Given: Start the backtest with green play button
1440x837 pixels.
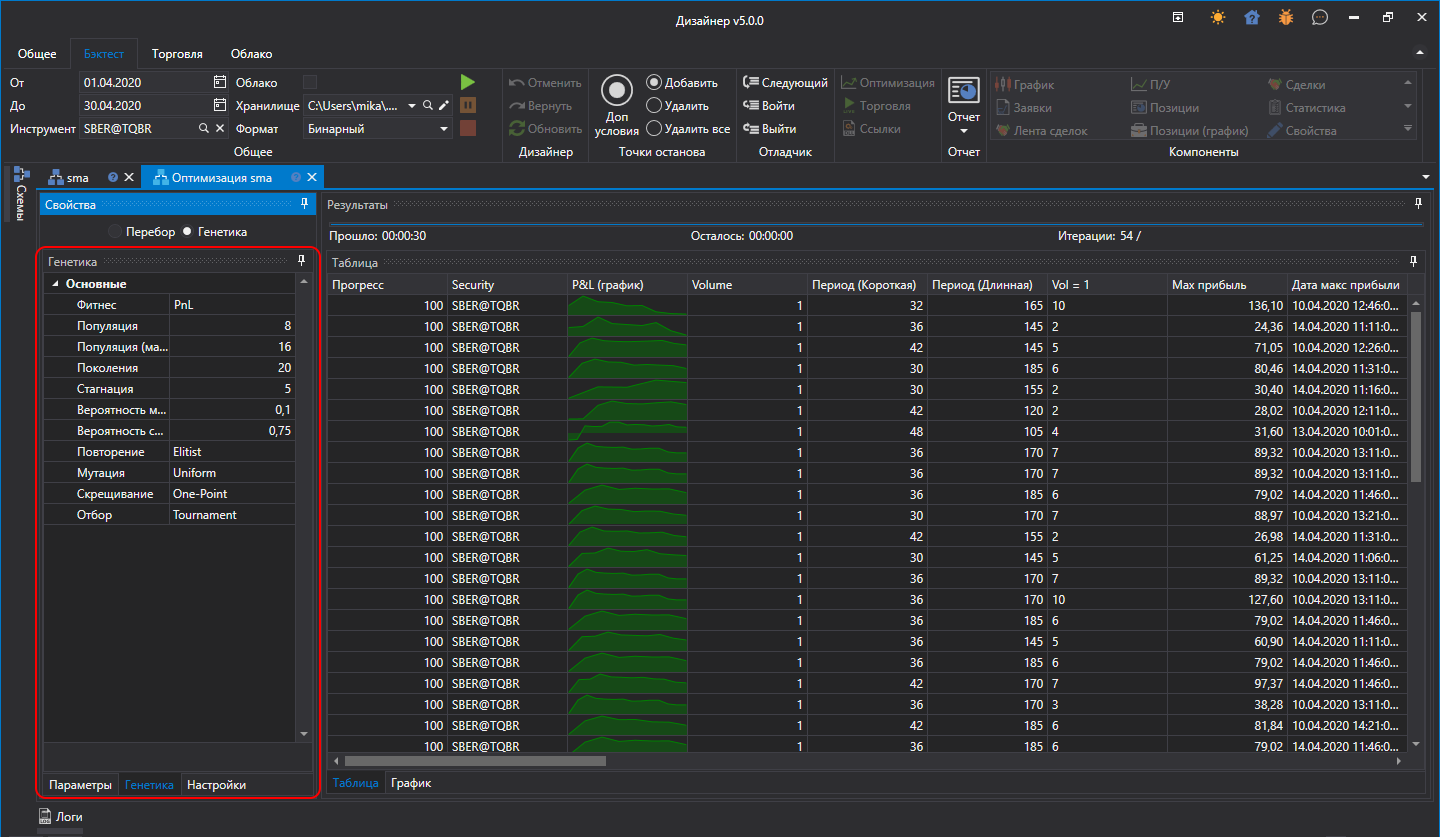Looking at the screenshot, I should click(467, 82).
